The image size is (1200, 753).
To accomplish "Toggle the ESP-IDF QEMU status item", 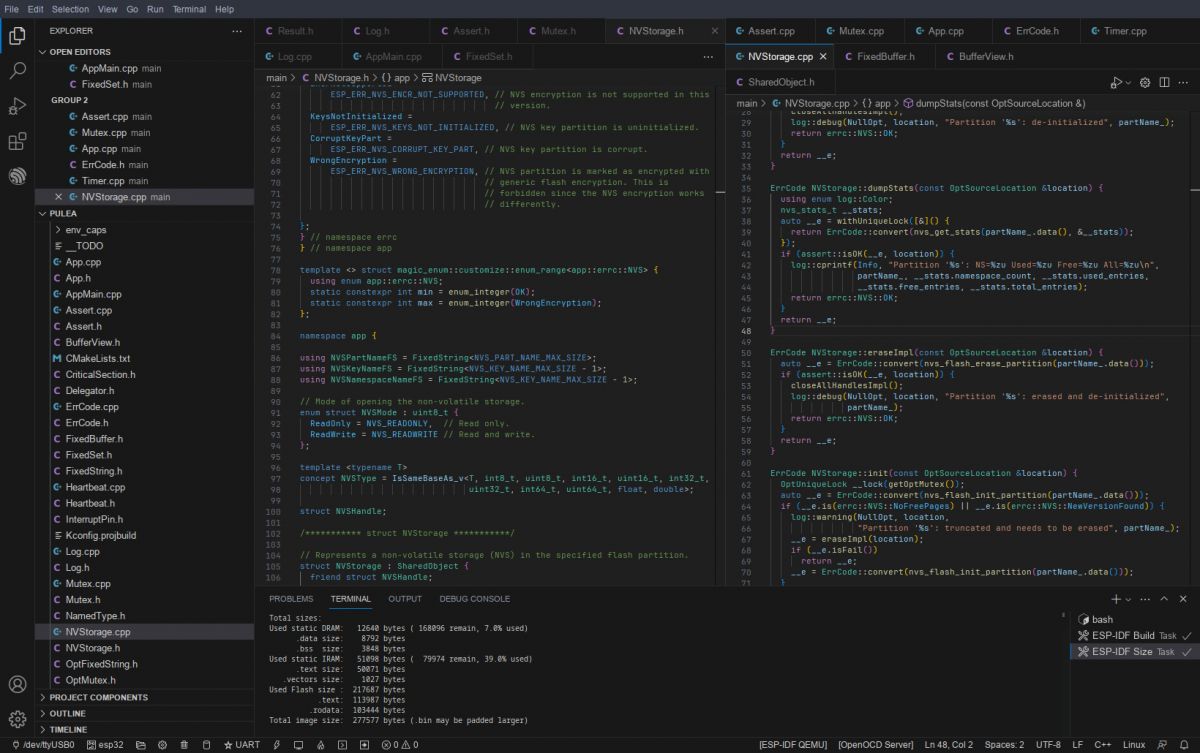I will tap(794, 745).
